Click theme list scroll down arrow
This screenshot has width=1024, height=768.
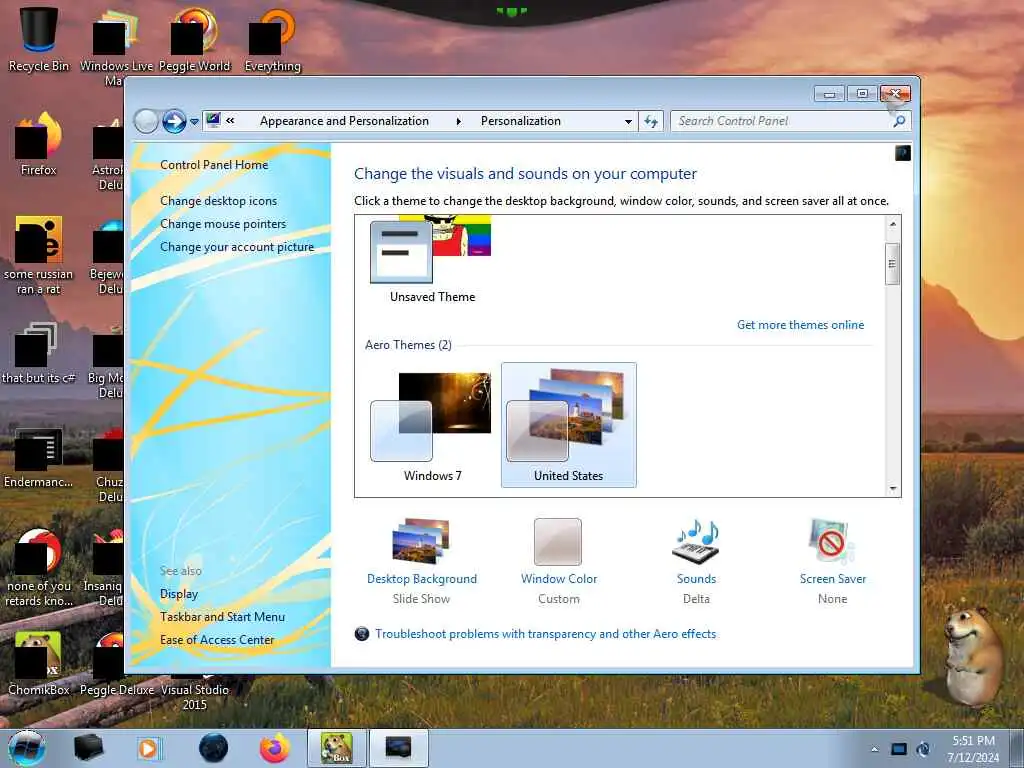click(893, 488)
